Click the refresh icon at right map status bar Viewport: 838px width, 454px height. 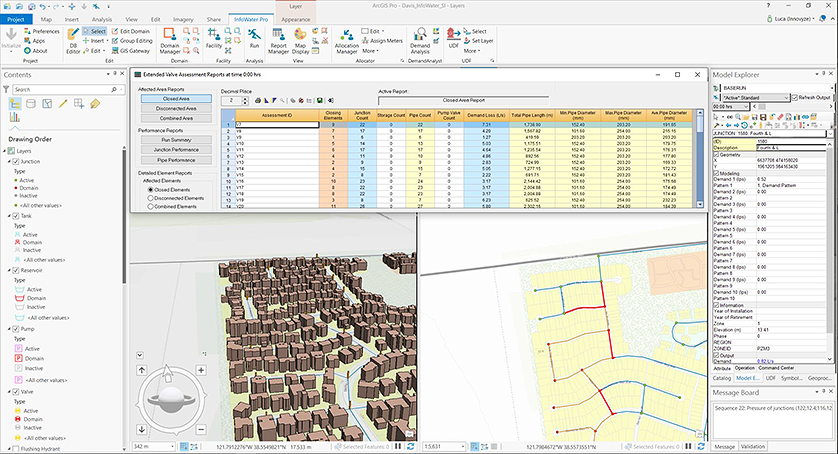[x=701, y=446]
